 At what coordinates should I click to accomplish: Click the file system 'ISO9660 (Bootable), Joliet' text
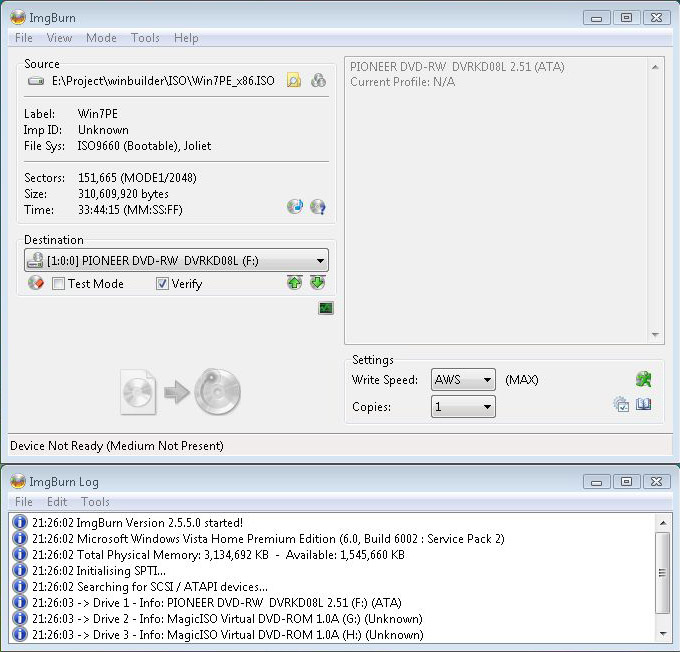[x=144, y=146]
